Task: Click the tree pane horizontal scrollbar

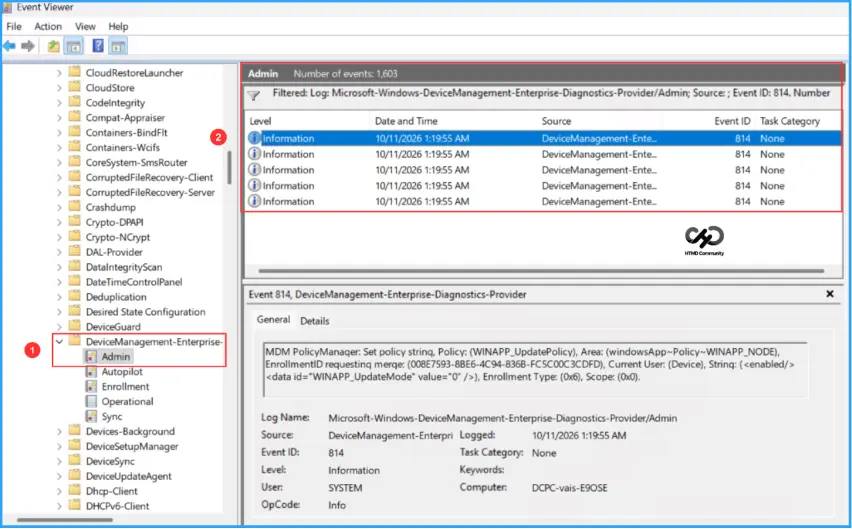Action: (65, 520)
